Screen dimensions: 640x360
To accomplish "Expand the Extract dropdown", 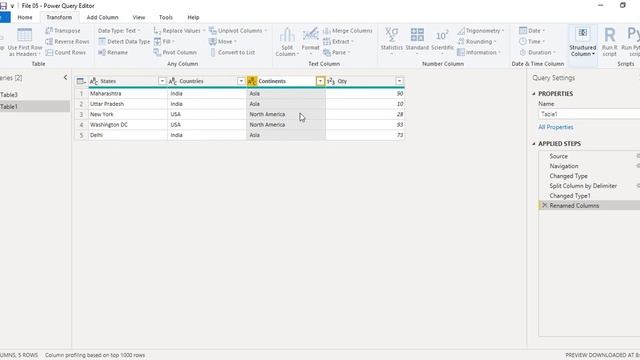I will coord(338,42).
